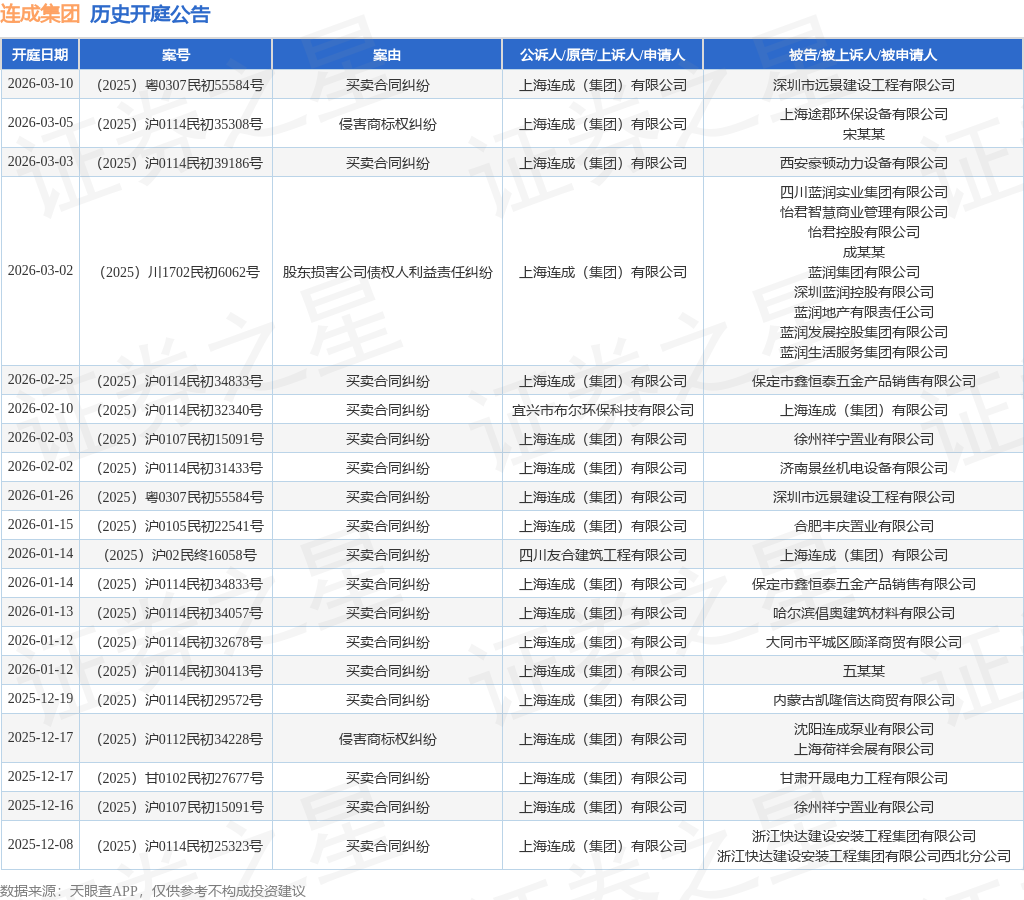Image resolution: width=1024 pixels, height=900 pixels.
Task: Click plaintiff 四川友合建筑工程有限公司
Action: point(602,555)
